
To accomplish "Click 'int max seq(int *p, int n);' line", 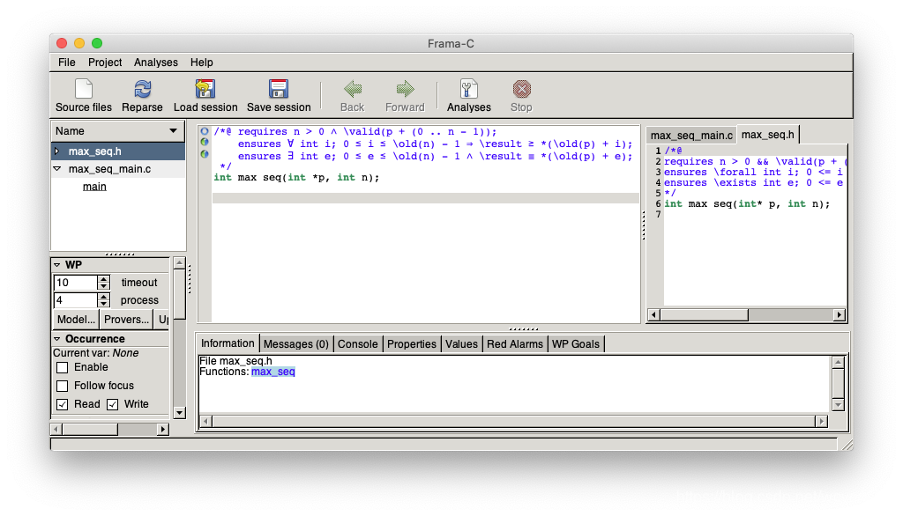I will (296, 178).
